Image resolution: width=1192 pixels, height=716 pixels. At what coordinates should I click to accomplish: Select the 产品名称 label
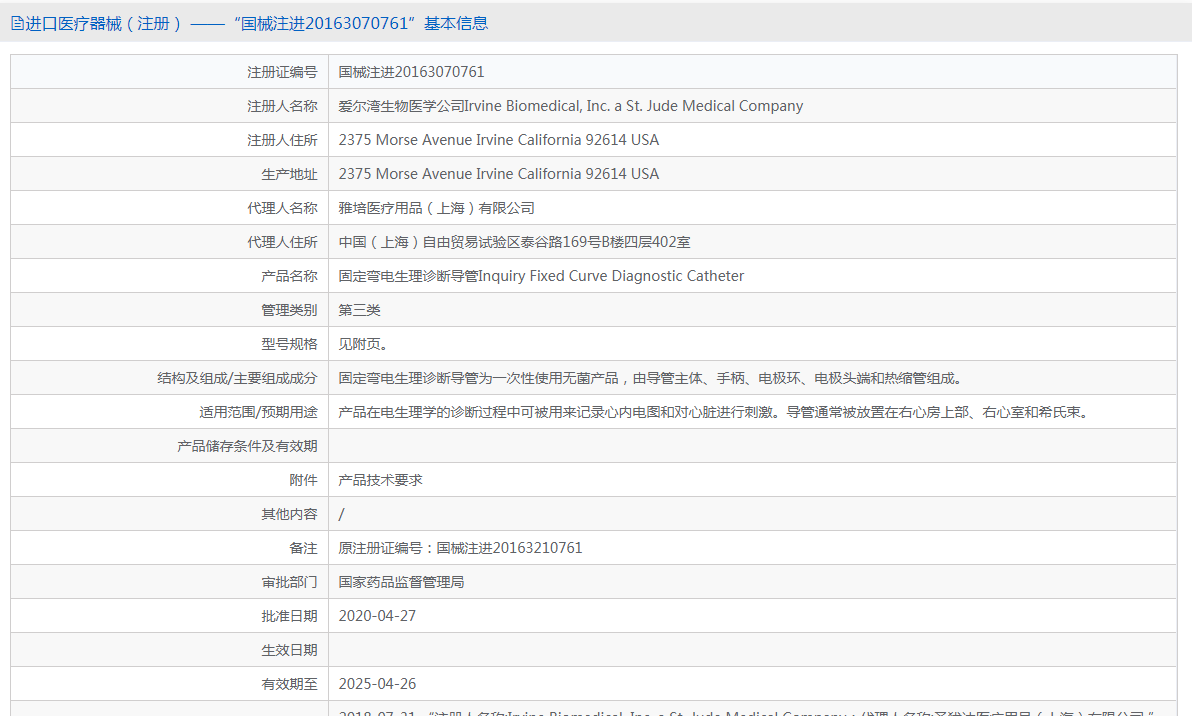point(290,276)
